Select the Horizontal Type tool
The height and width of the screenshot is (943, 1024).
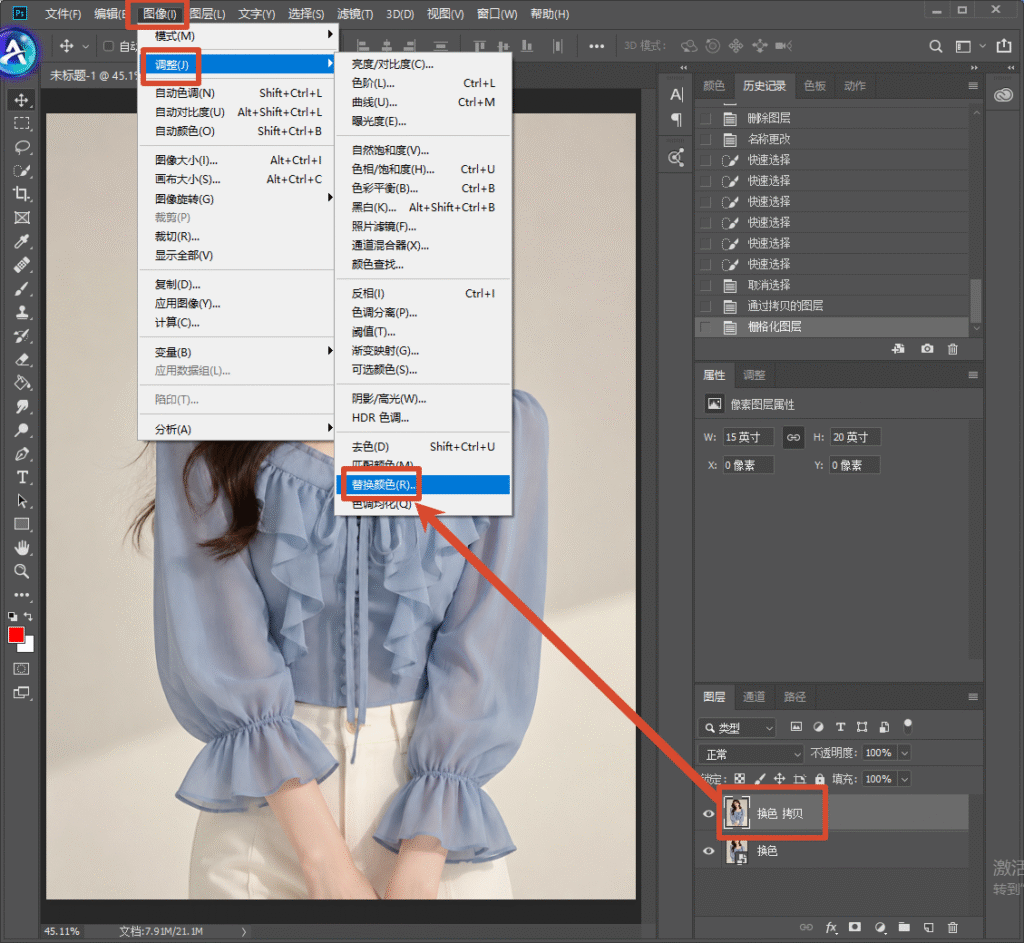pos(22,477)
